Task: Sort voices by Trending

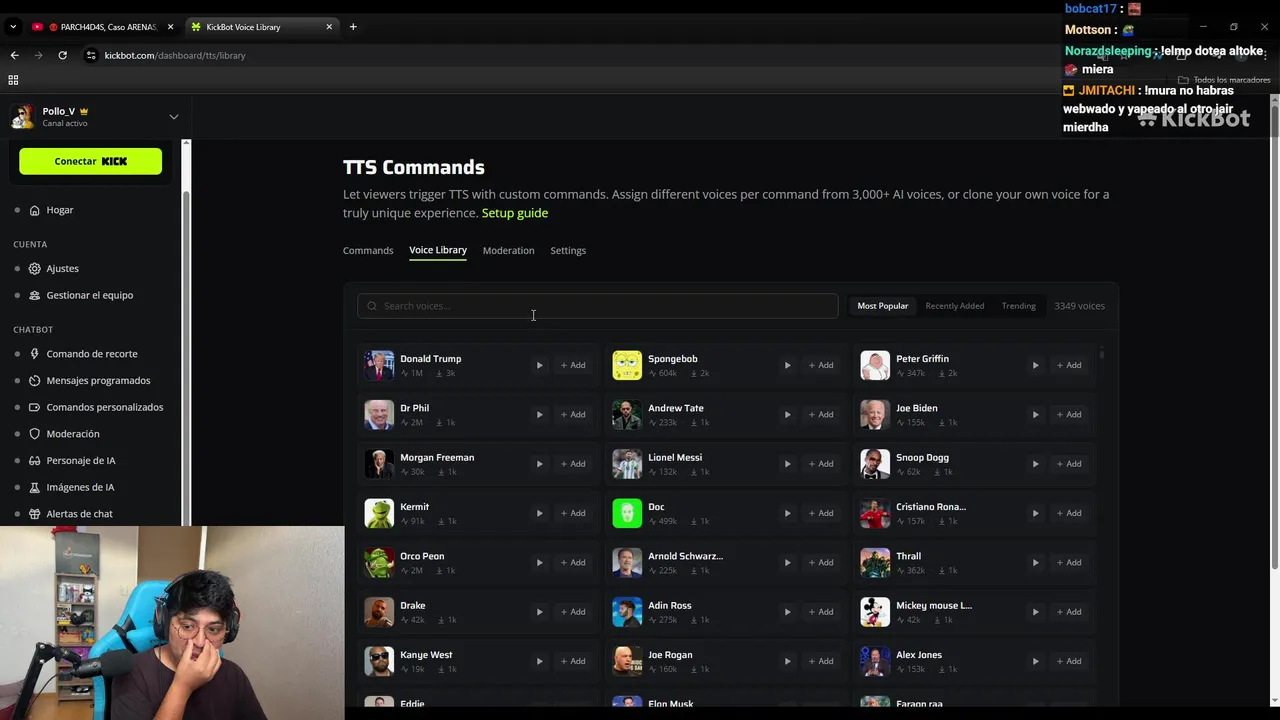Action: click(x=1018, y=306)
